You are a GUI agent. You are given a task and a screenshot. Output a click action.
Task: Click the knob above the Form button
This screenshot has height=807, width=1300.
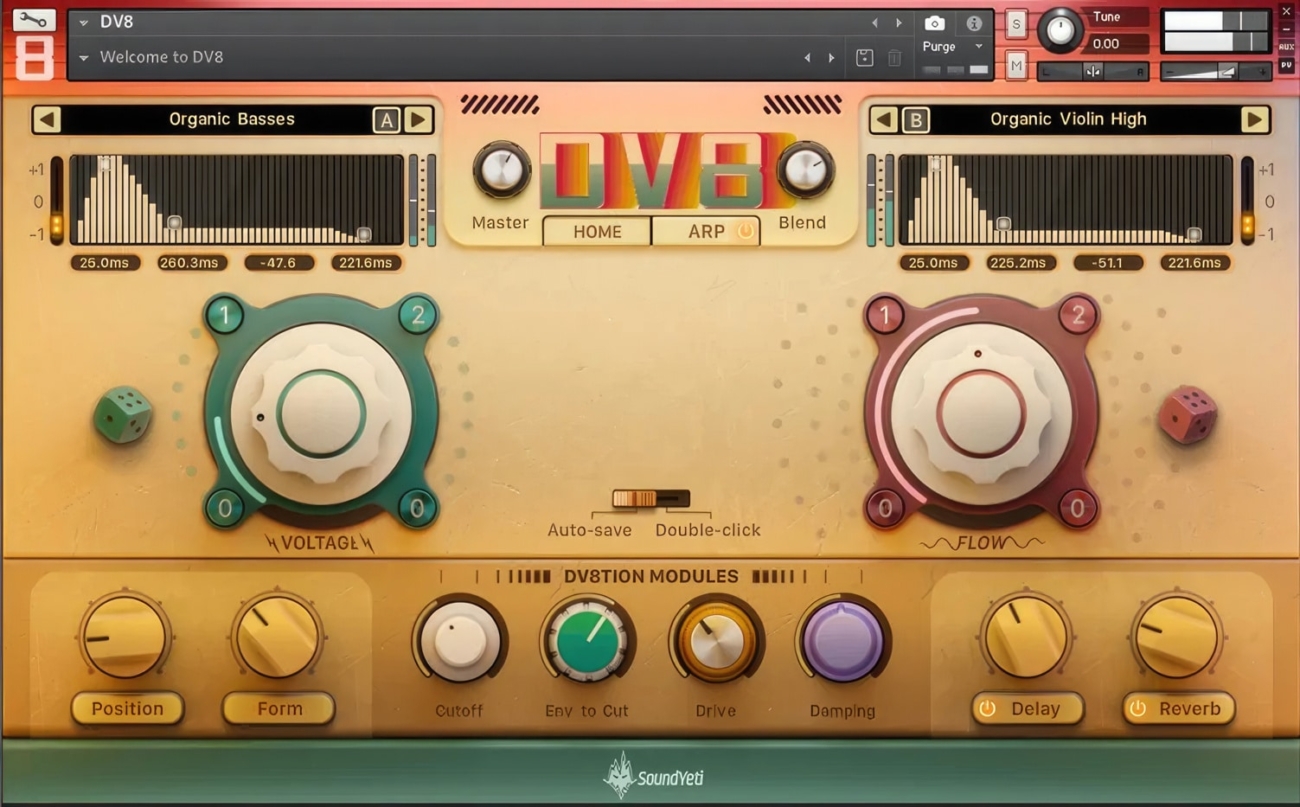[276, 636]
